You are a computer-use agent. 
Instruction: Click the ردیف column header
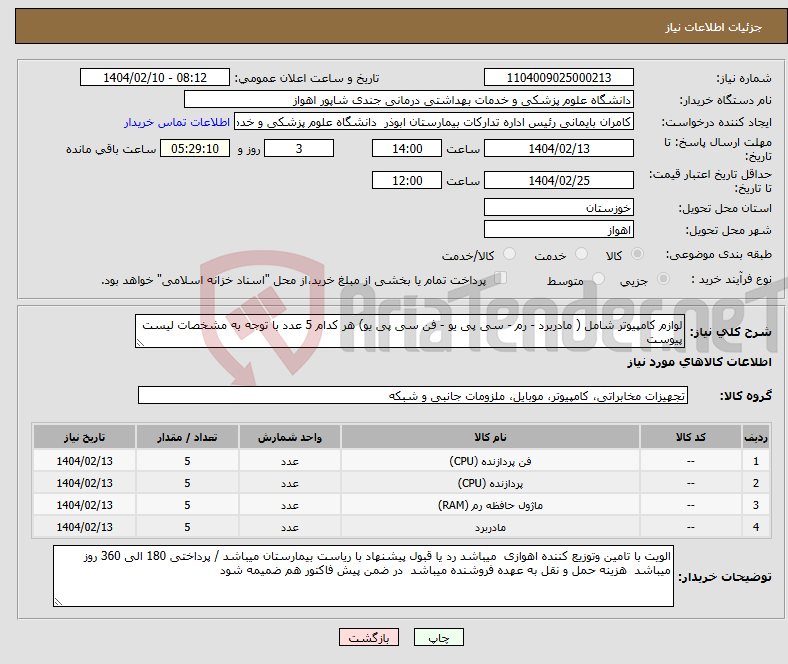tap(755, 437)
